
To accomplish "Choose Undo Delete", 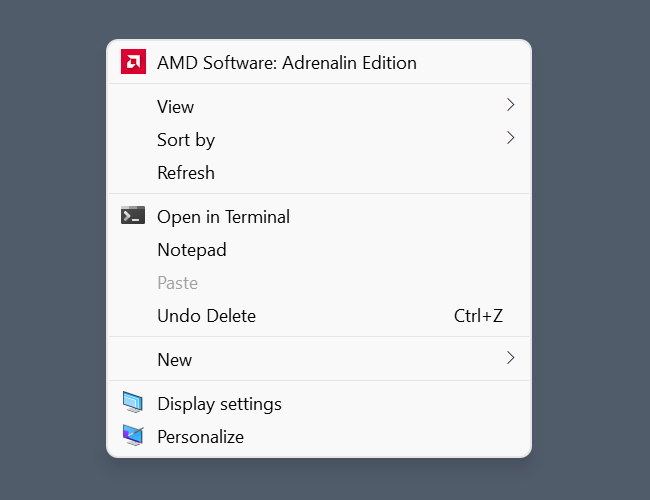I will [x=206, y=316].
